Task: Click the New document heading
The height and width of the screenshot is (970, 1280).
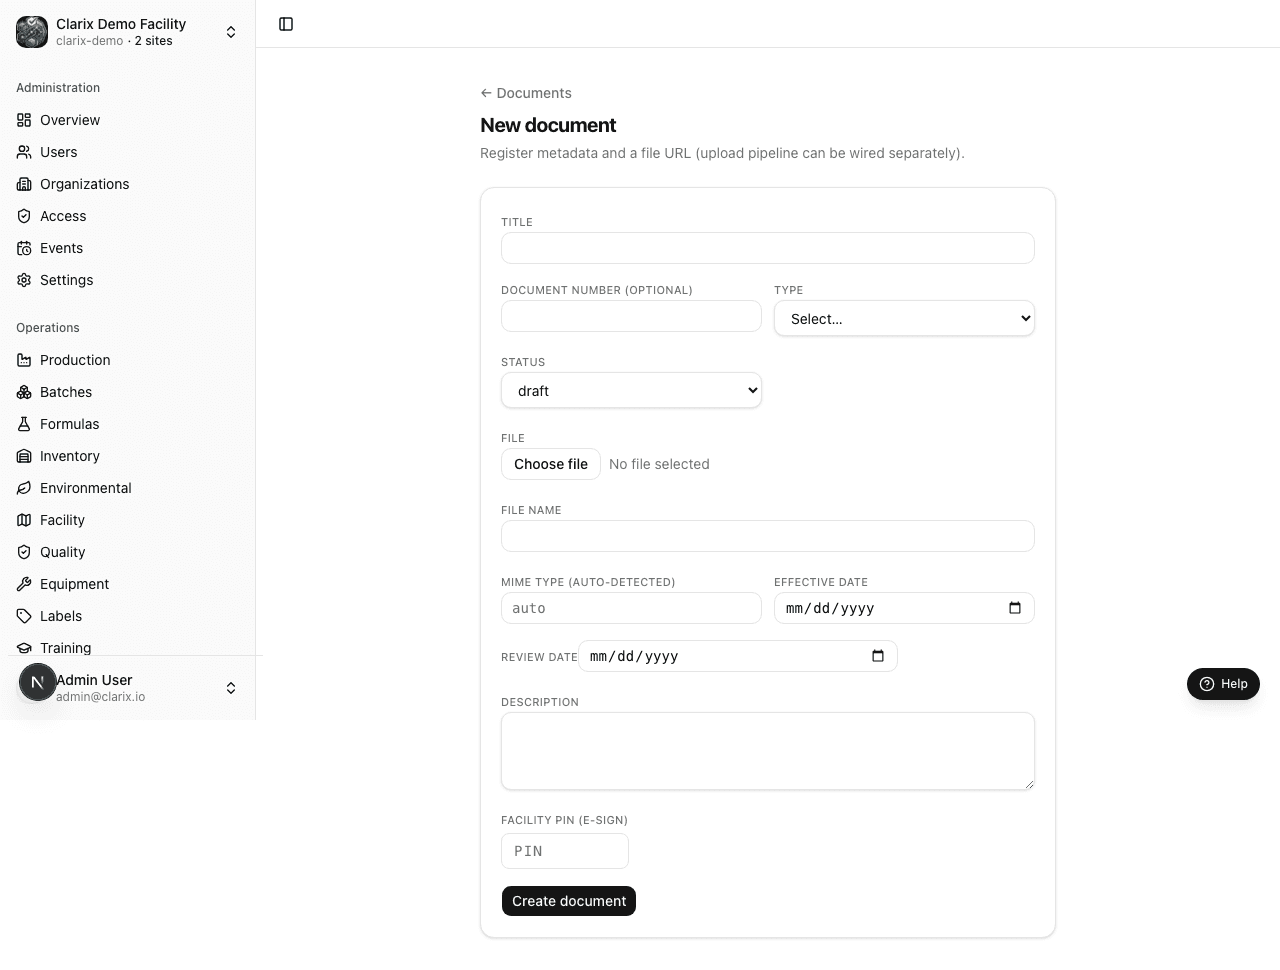Action: point(548,125)
